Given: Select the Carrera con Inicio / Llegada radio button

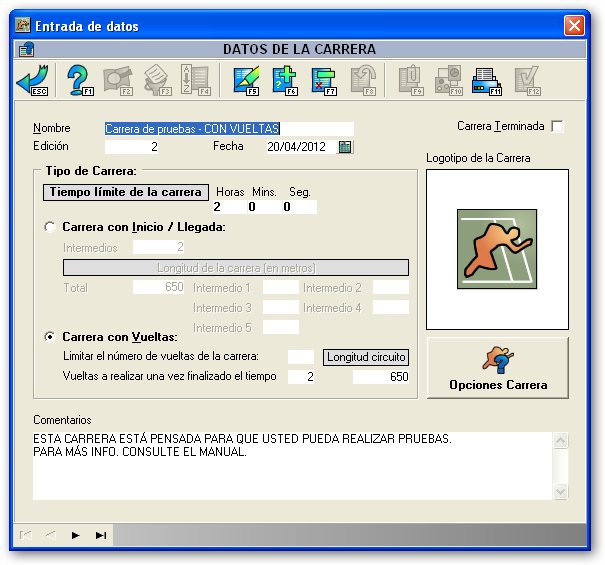Looking at the screenshot, I should (50, 227).
